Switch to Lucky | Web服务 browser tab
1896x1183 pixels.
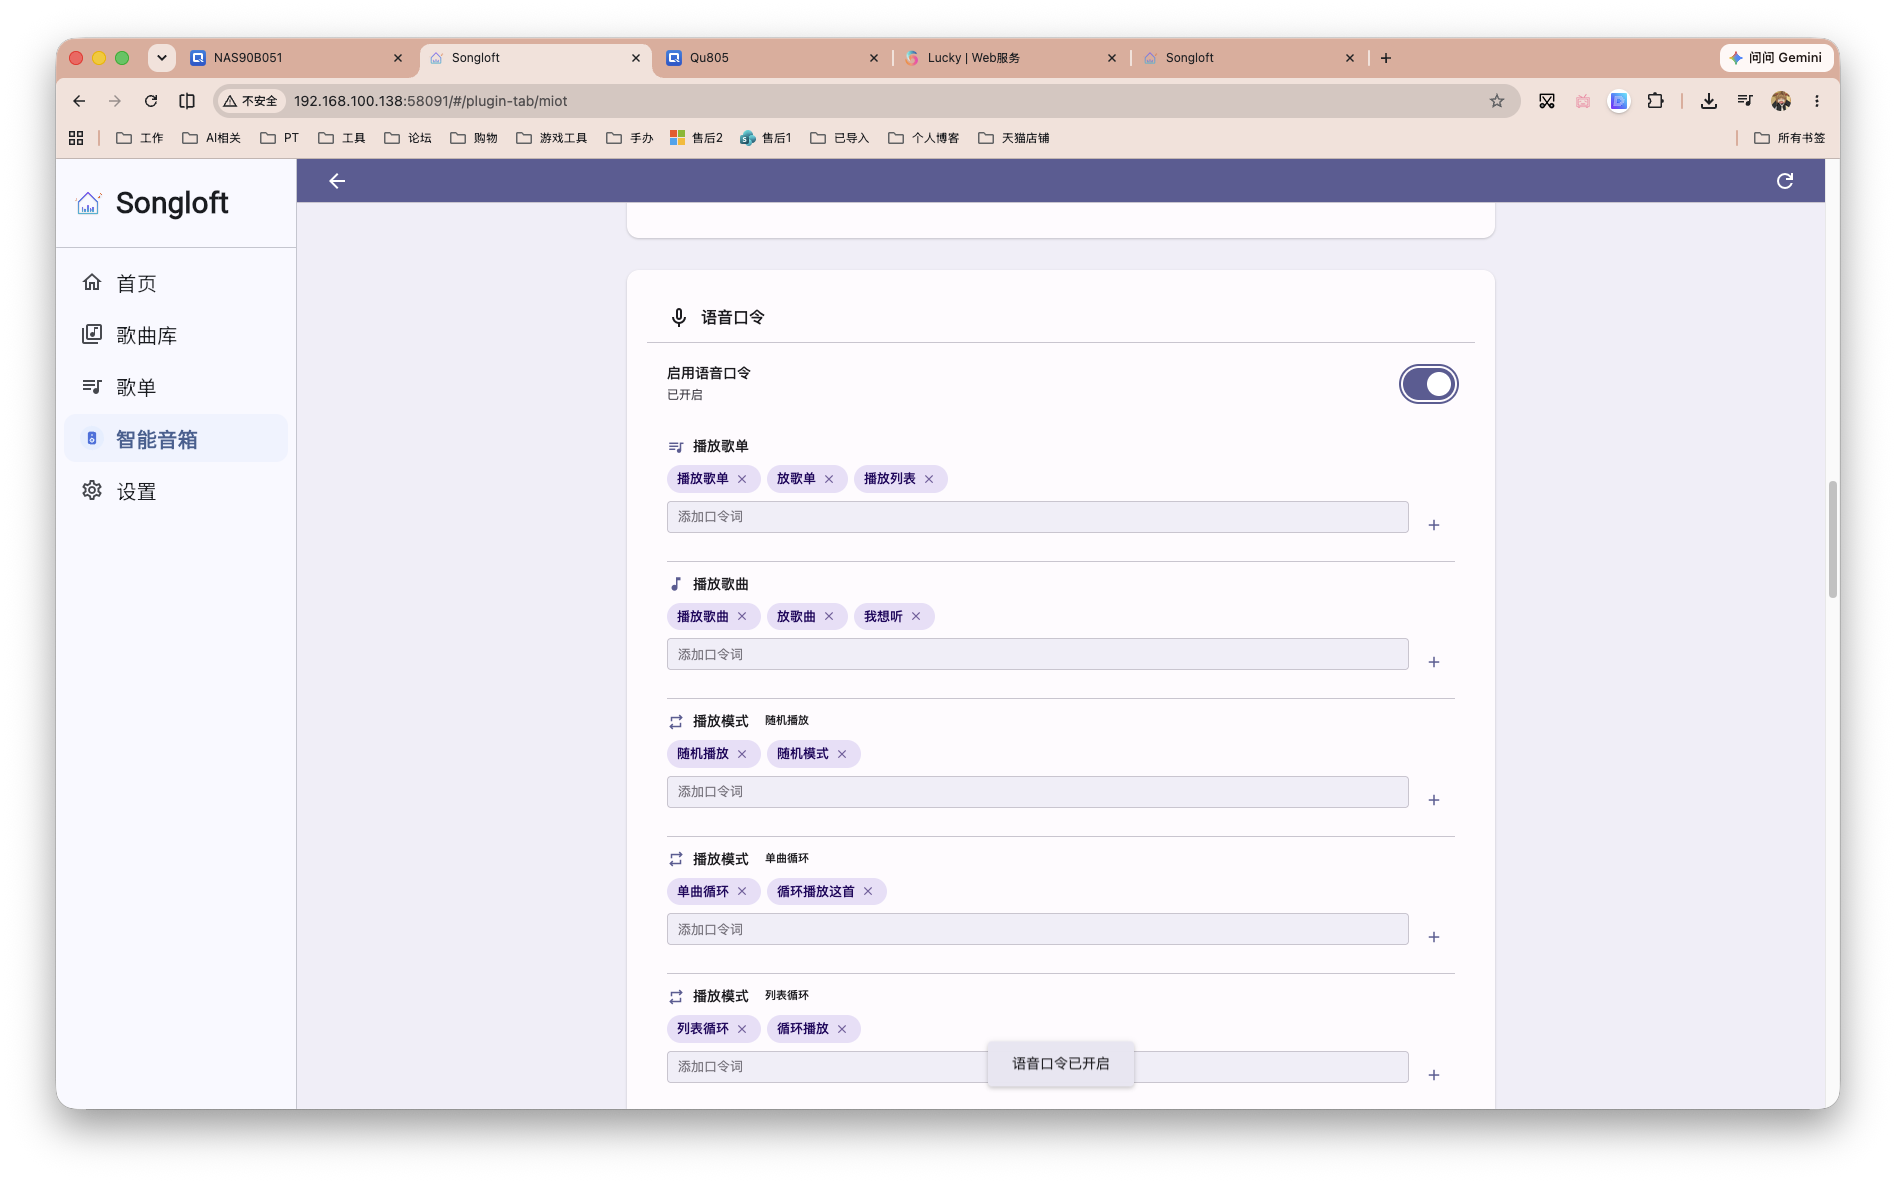click(x=1009, y=58)
